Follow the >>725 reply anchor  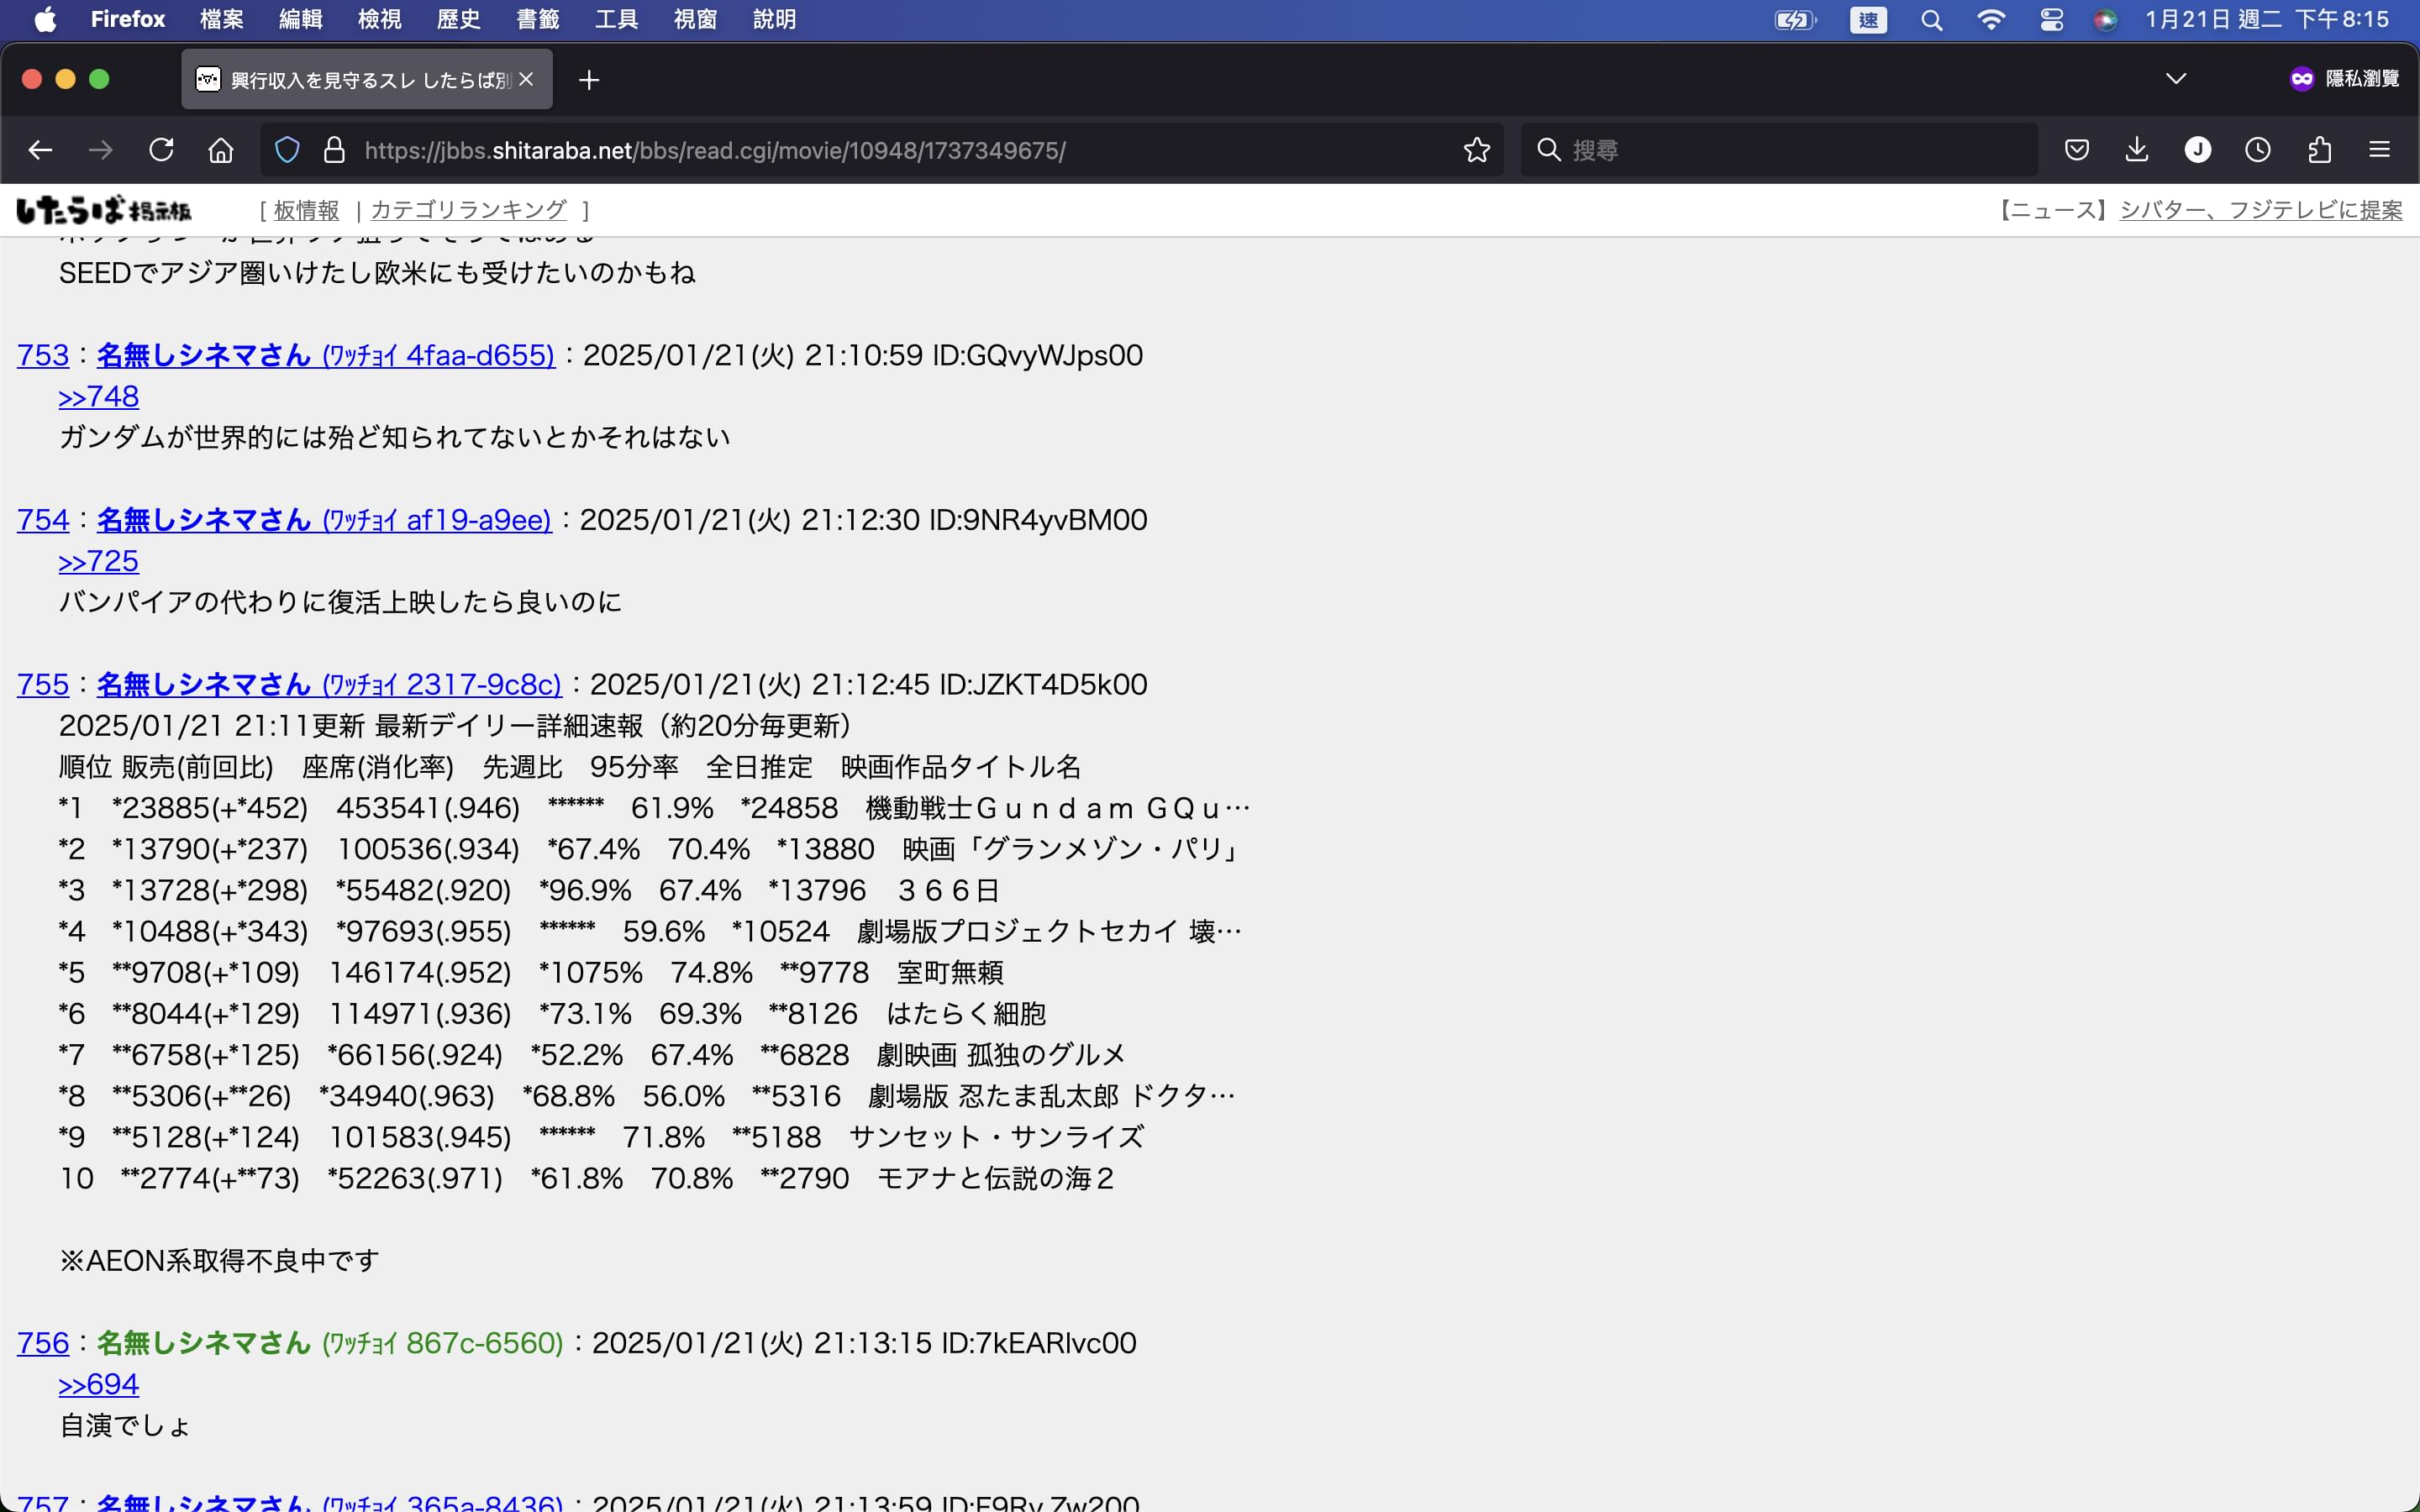98,561
